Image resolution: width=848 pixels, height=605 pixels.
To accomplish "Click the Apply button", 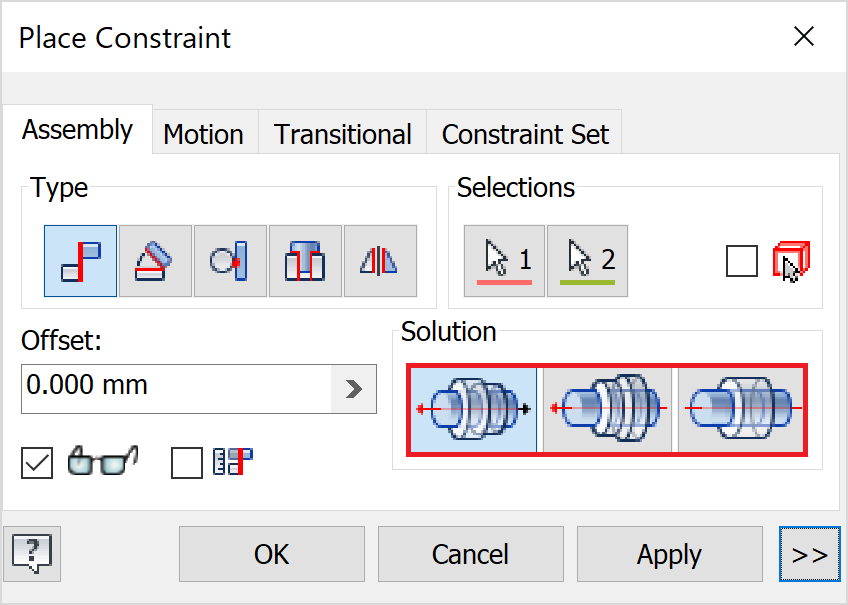I will click(669, 554).
